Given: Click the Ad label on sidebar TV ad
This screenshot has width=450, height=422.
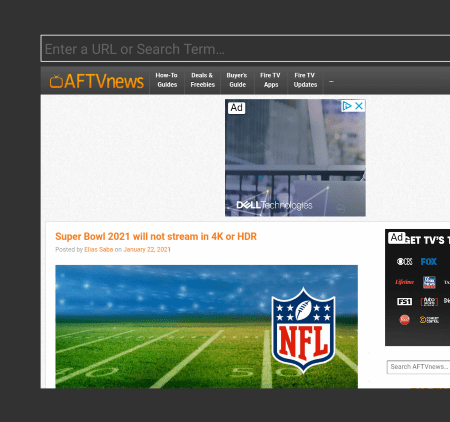Looking at the screenshot, I should 397,238.
